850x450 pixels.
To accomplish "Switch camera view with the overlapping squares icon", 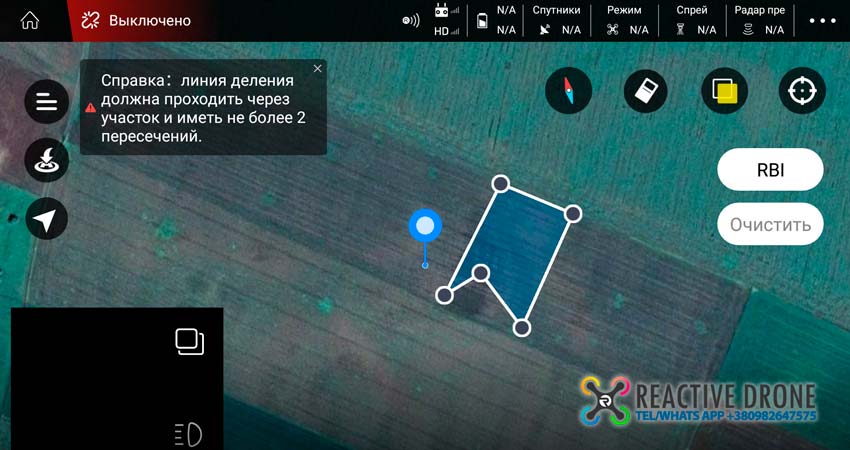I will point(189,341).
